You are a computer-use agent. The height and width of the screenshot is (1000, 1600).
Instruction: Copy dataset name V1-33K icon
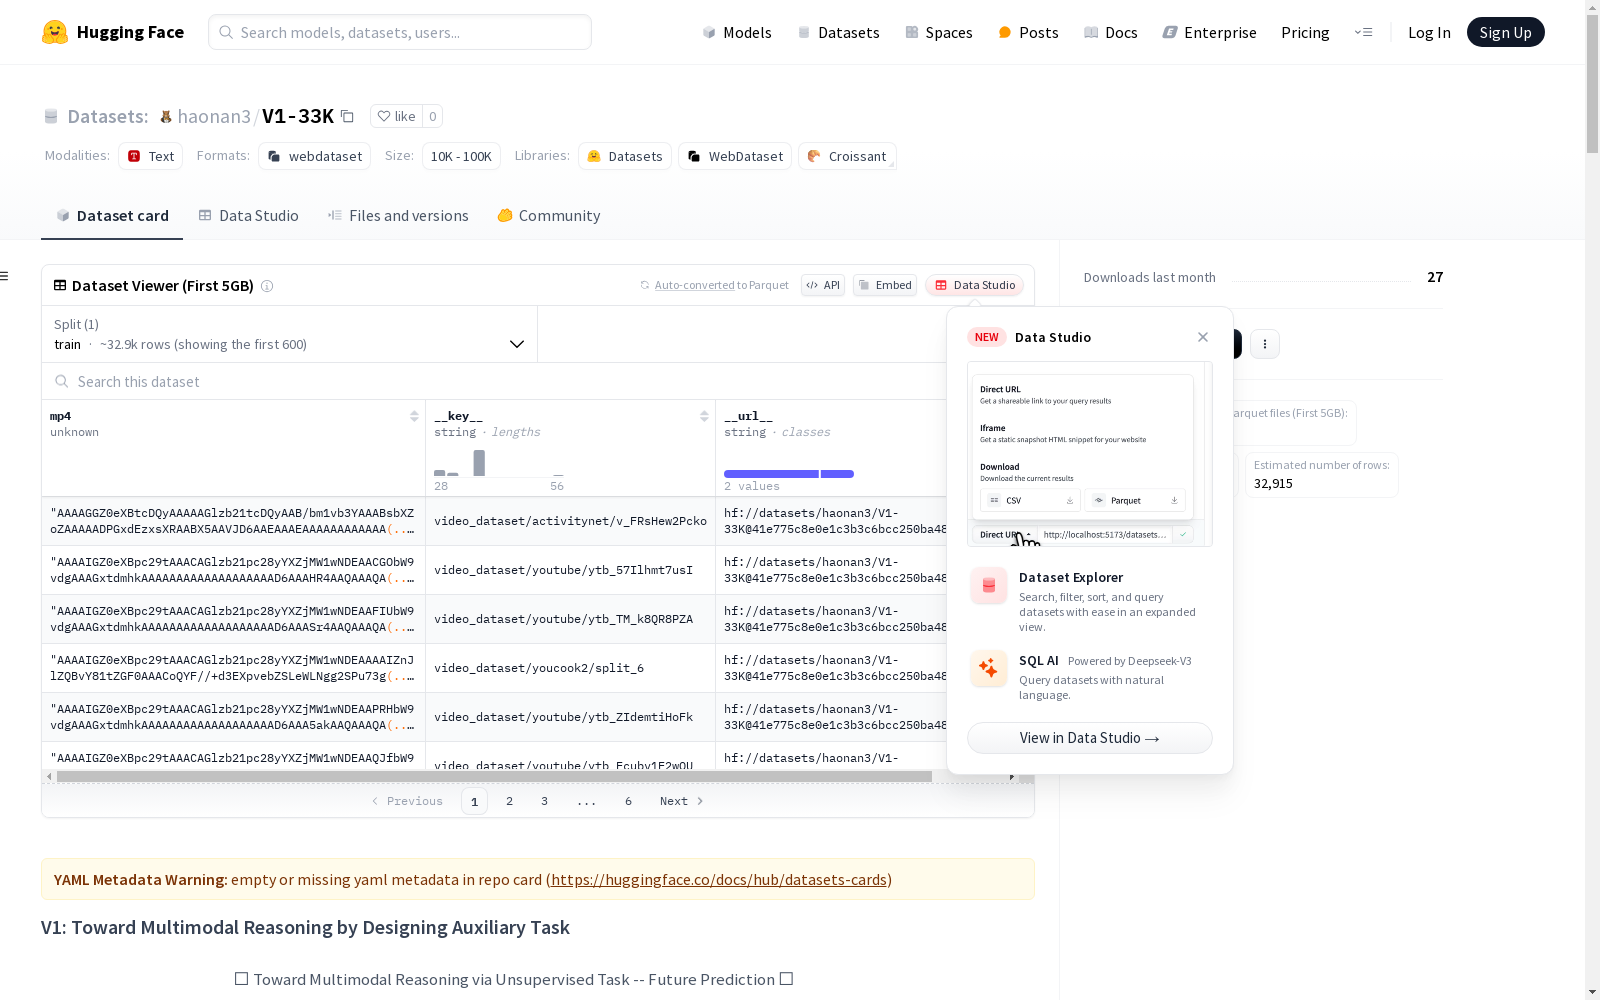tap(347, 116)
